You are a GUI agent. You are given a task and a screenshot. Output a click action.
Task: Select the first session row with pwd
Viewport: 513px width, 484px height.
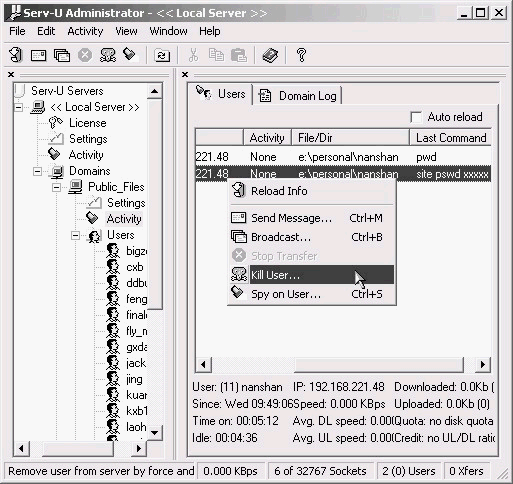(x=343, y=157)
